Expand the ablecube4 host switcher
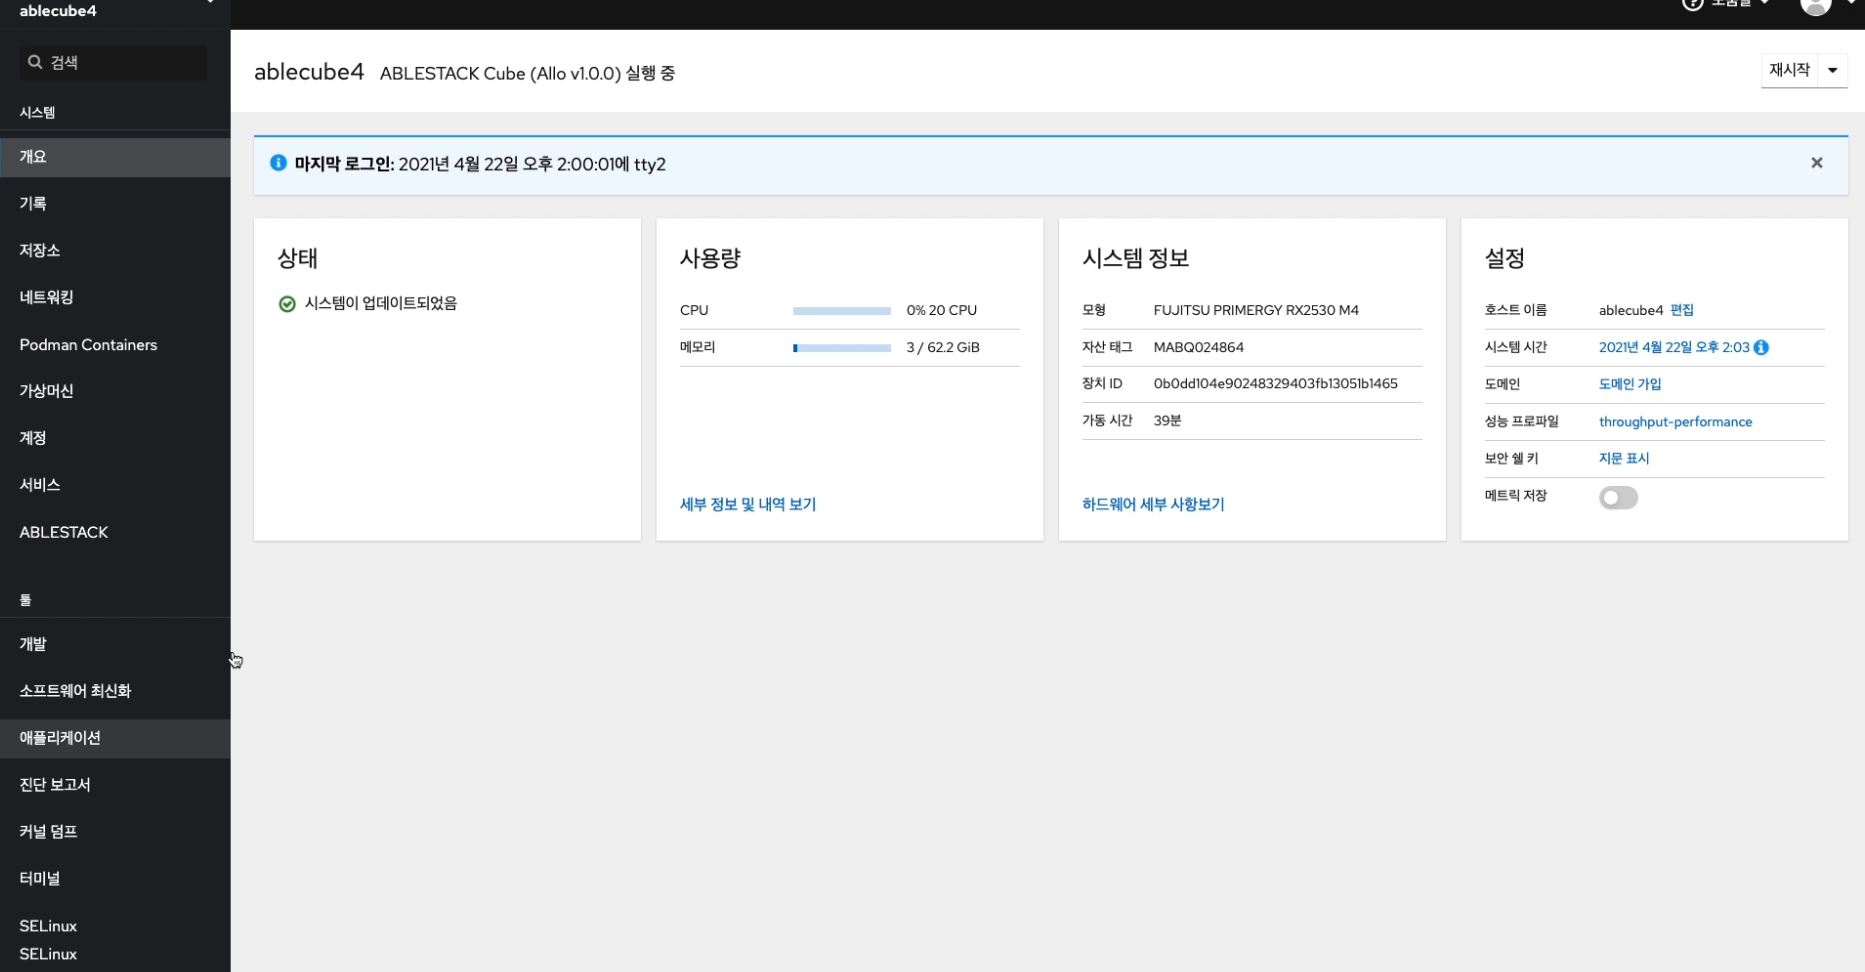The height and width of the screenshot is (972, 1865). (x=209, y=3)
